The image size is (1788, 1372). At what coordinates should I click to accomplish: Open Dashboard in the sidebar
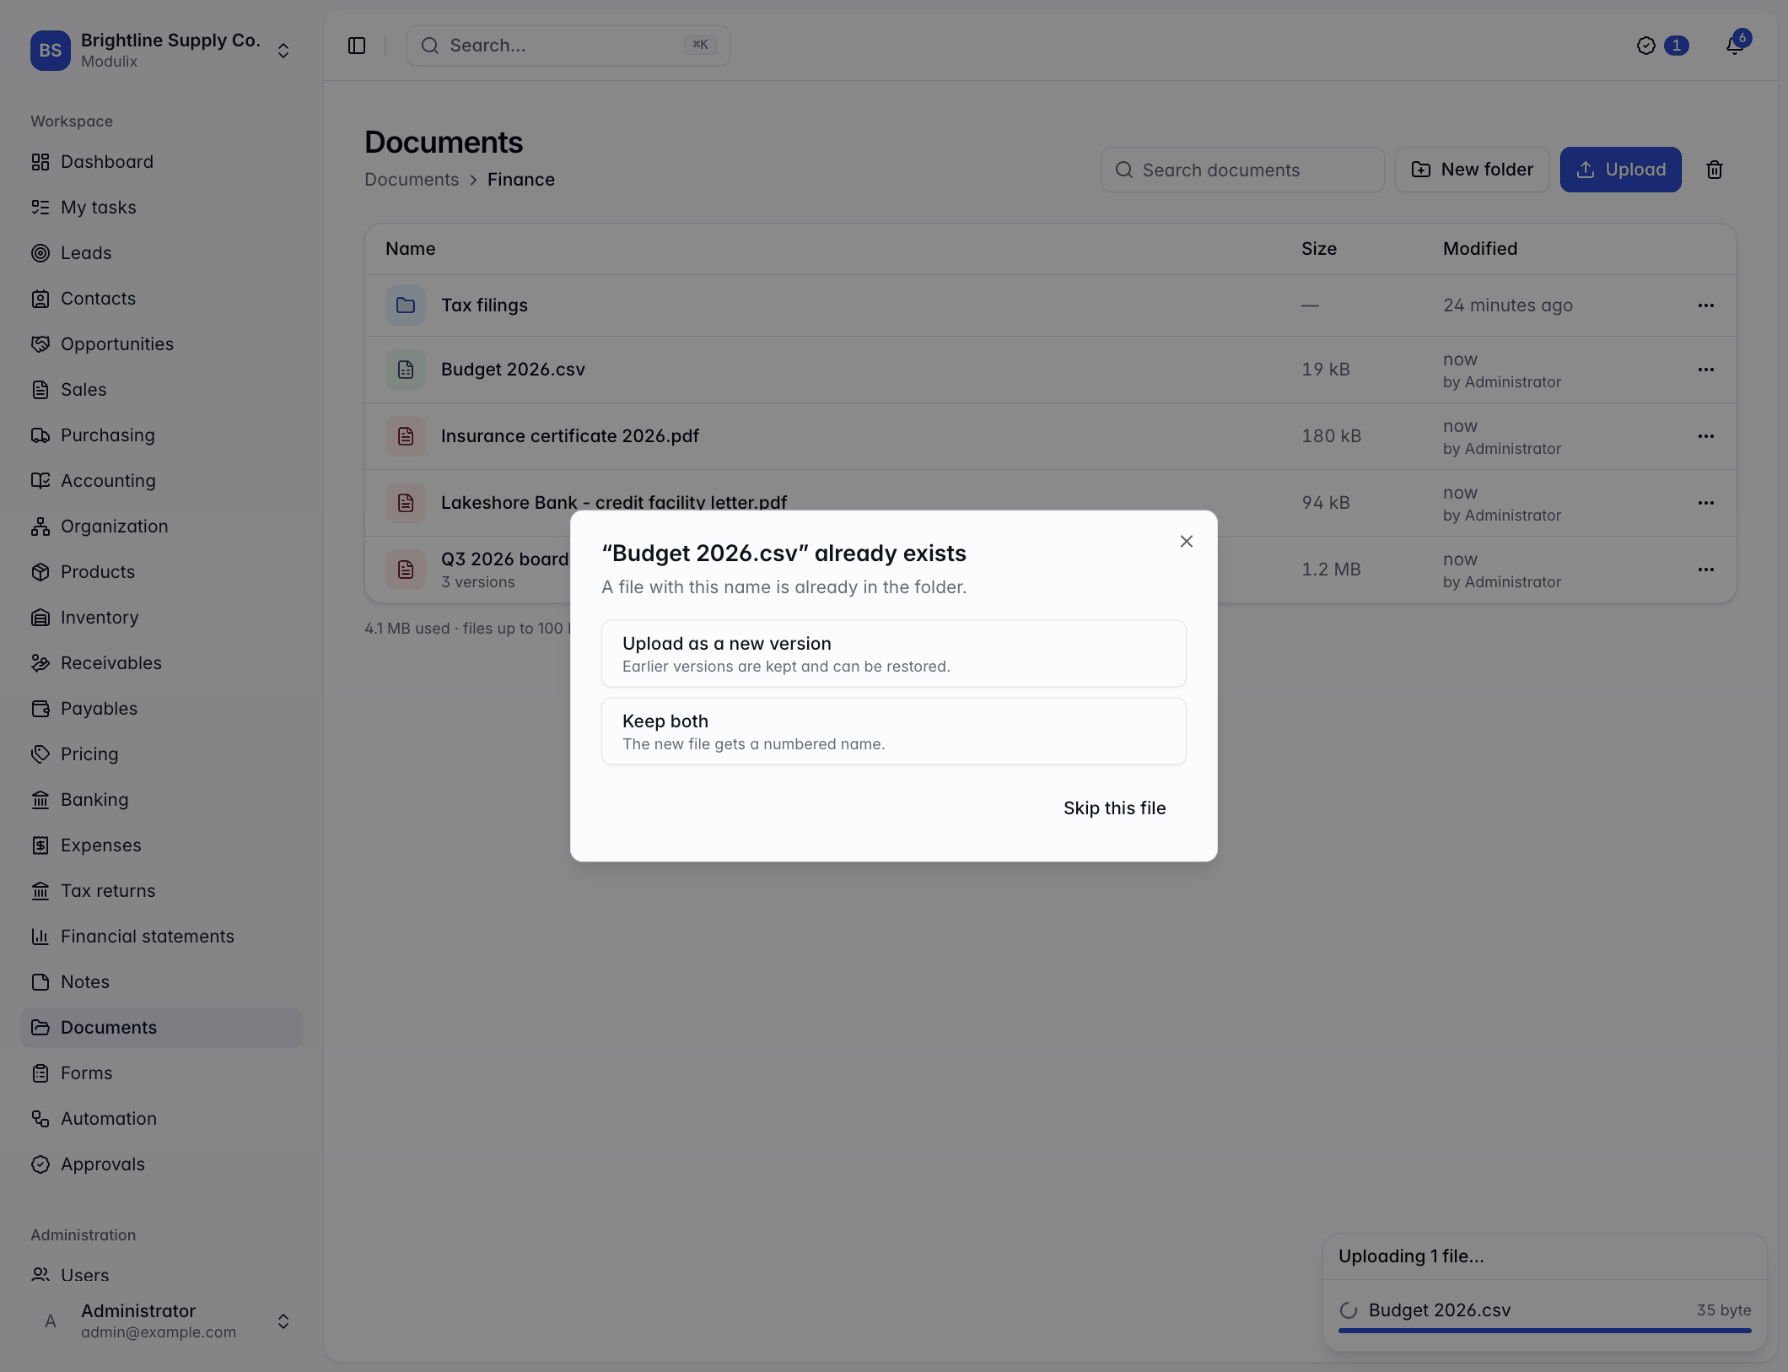(161, 162)
